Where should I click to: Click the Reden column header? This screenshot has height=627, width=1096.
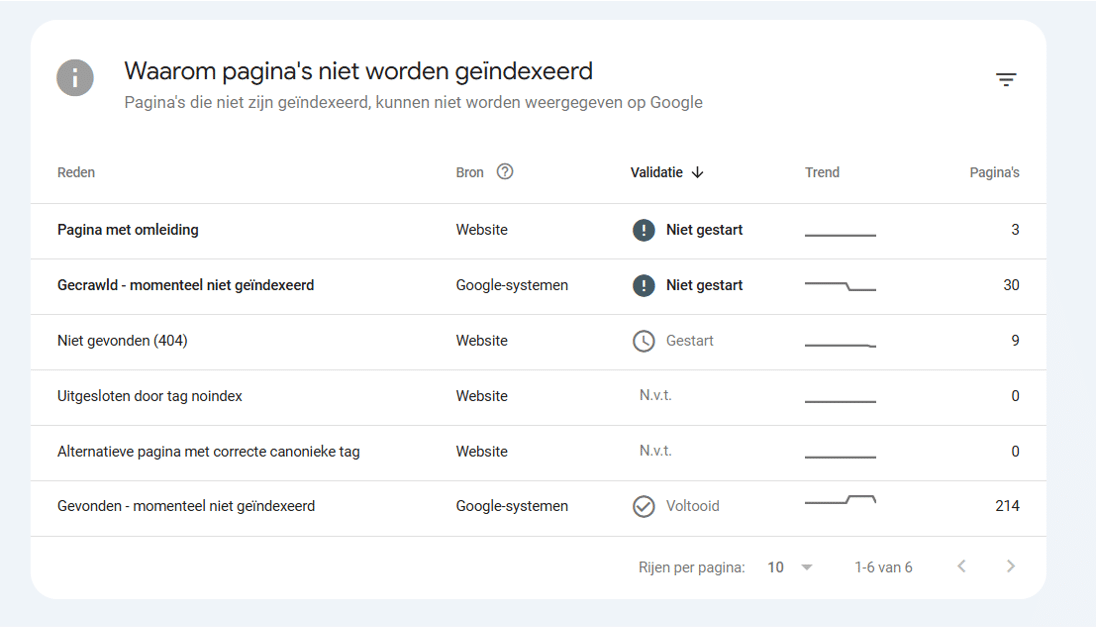76,173
